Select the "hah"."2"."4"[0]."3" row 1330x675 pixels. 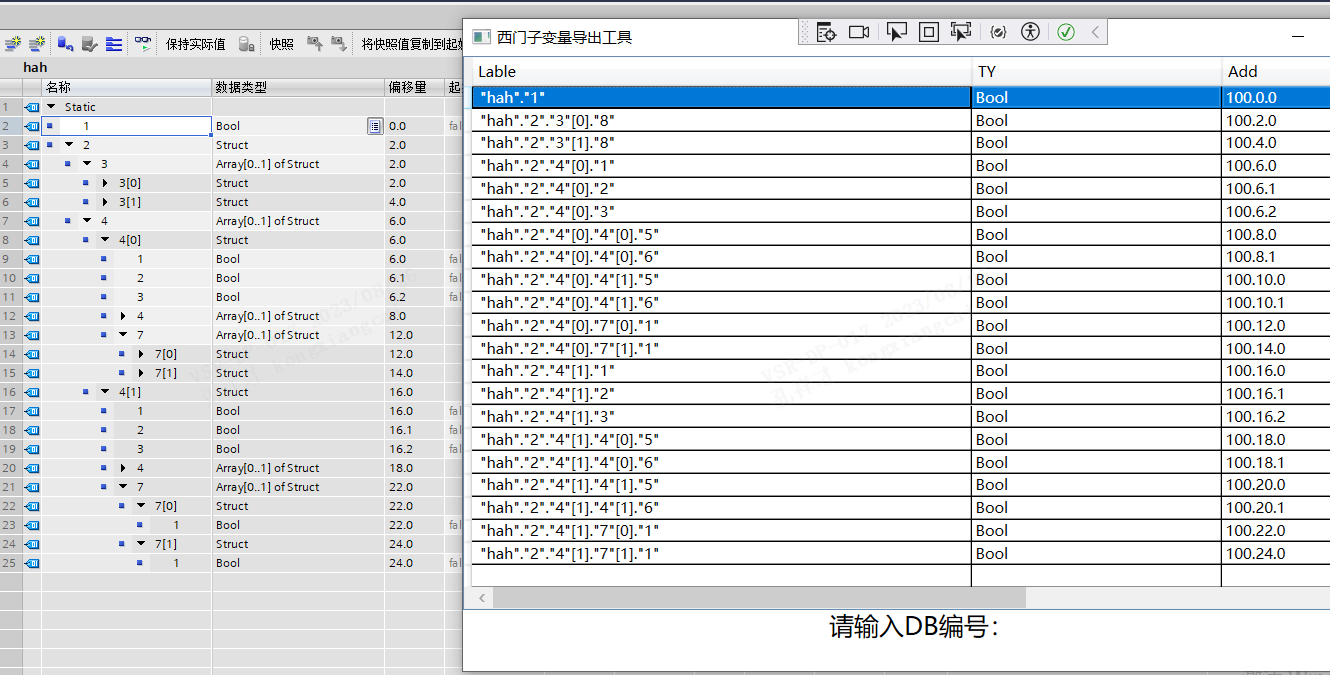pyautogui.click(x=720, y=212)
